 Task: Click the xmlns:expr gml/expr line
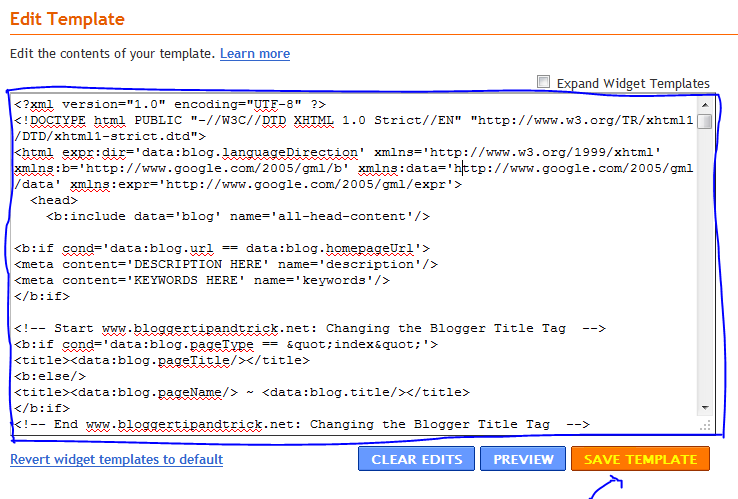click(238, 185)
